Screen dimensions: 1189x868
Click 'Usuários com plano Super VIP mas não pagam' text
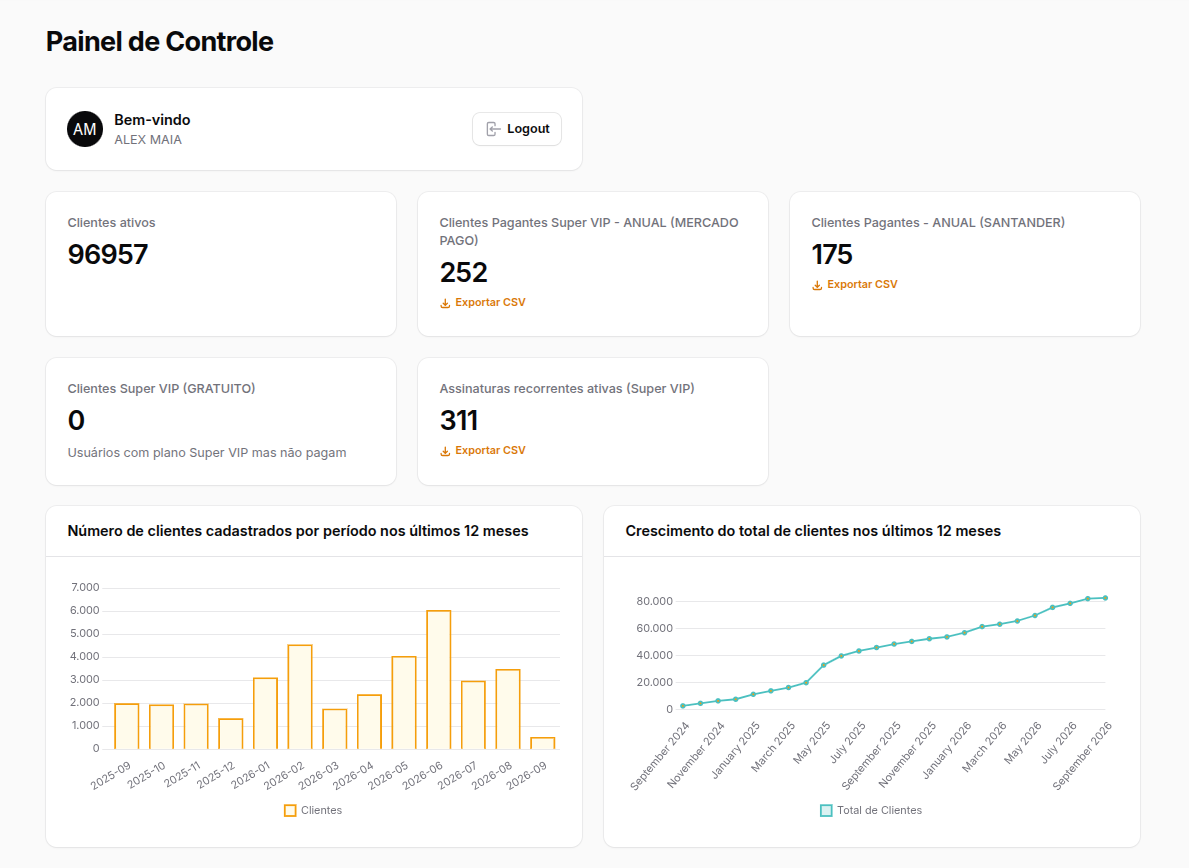pos(207,453)
